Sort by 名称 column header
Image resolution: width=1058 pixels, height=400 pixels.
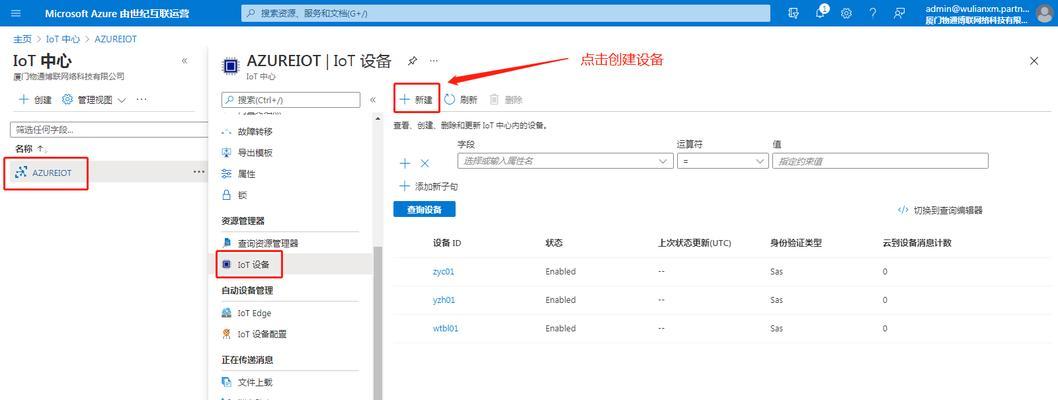(x=29, y=148)
